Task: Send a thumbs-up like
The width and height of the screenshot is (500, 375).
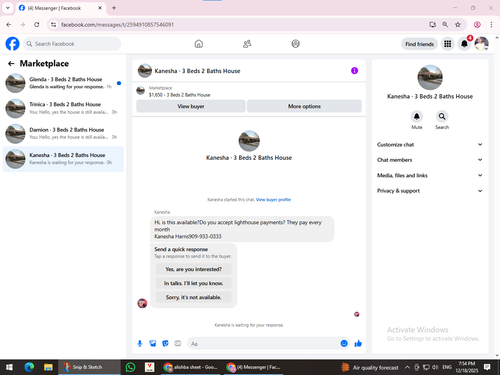Action: pyautogui.click(x=358, y=343)
